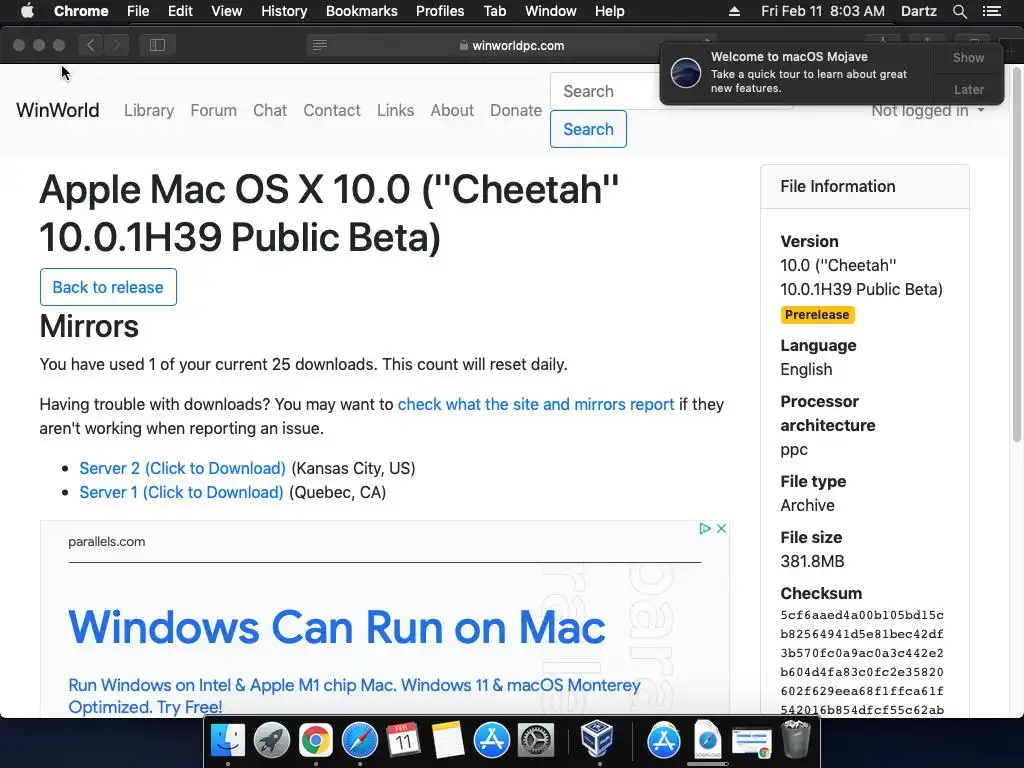The image size is (1024, 768).
Task: Open the View menu
Action: pyautogui.click(x=227, y=11)
